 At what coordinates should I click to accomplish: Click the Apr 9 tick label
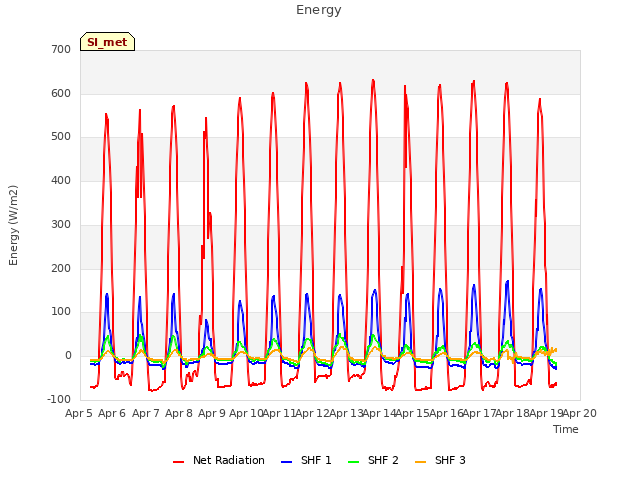212,413
